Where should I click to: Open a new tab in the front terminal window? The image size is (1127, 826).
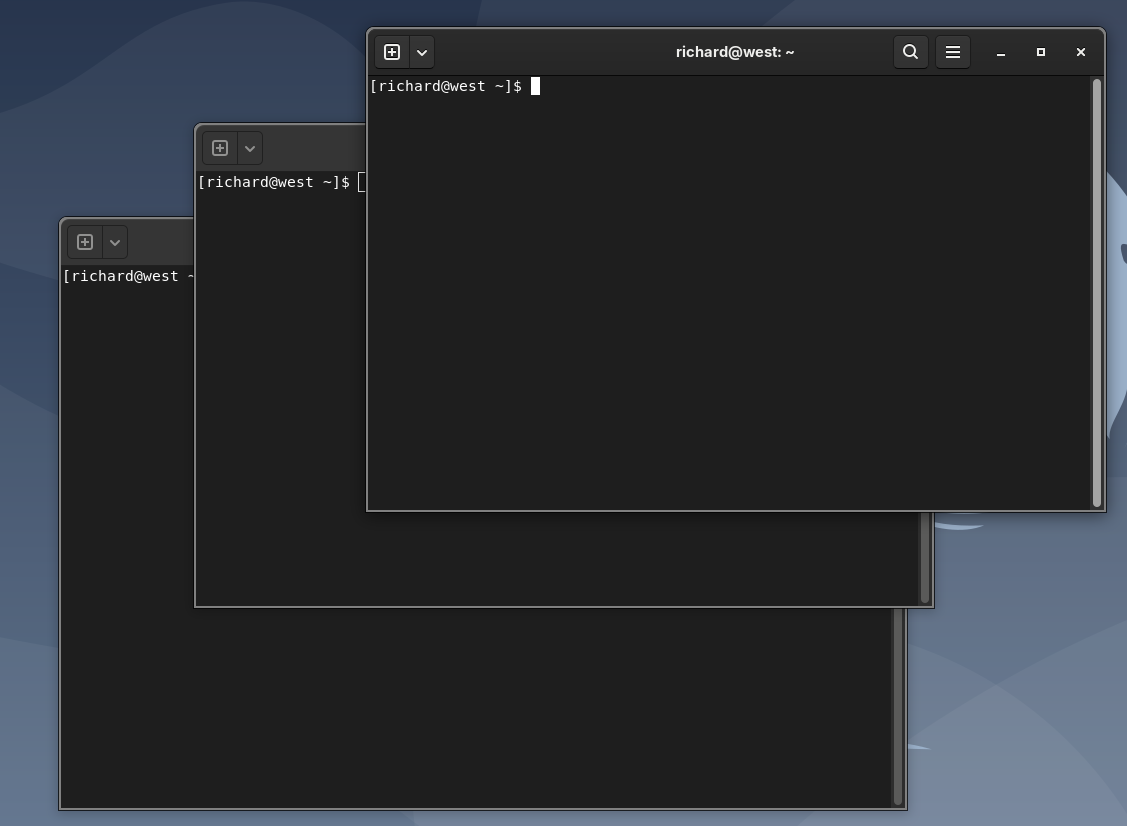coord(392,52)
